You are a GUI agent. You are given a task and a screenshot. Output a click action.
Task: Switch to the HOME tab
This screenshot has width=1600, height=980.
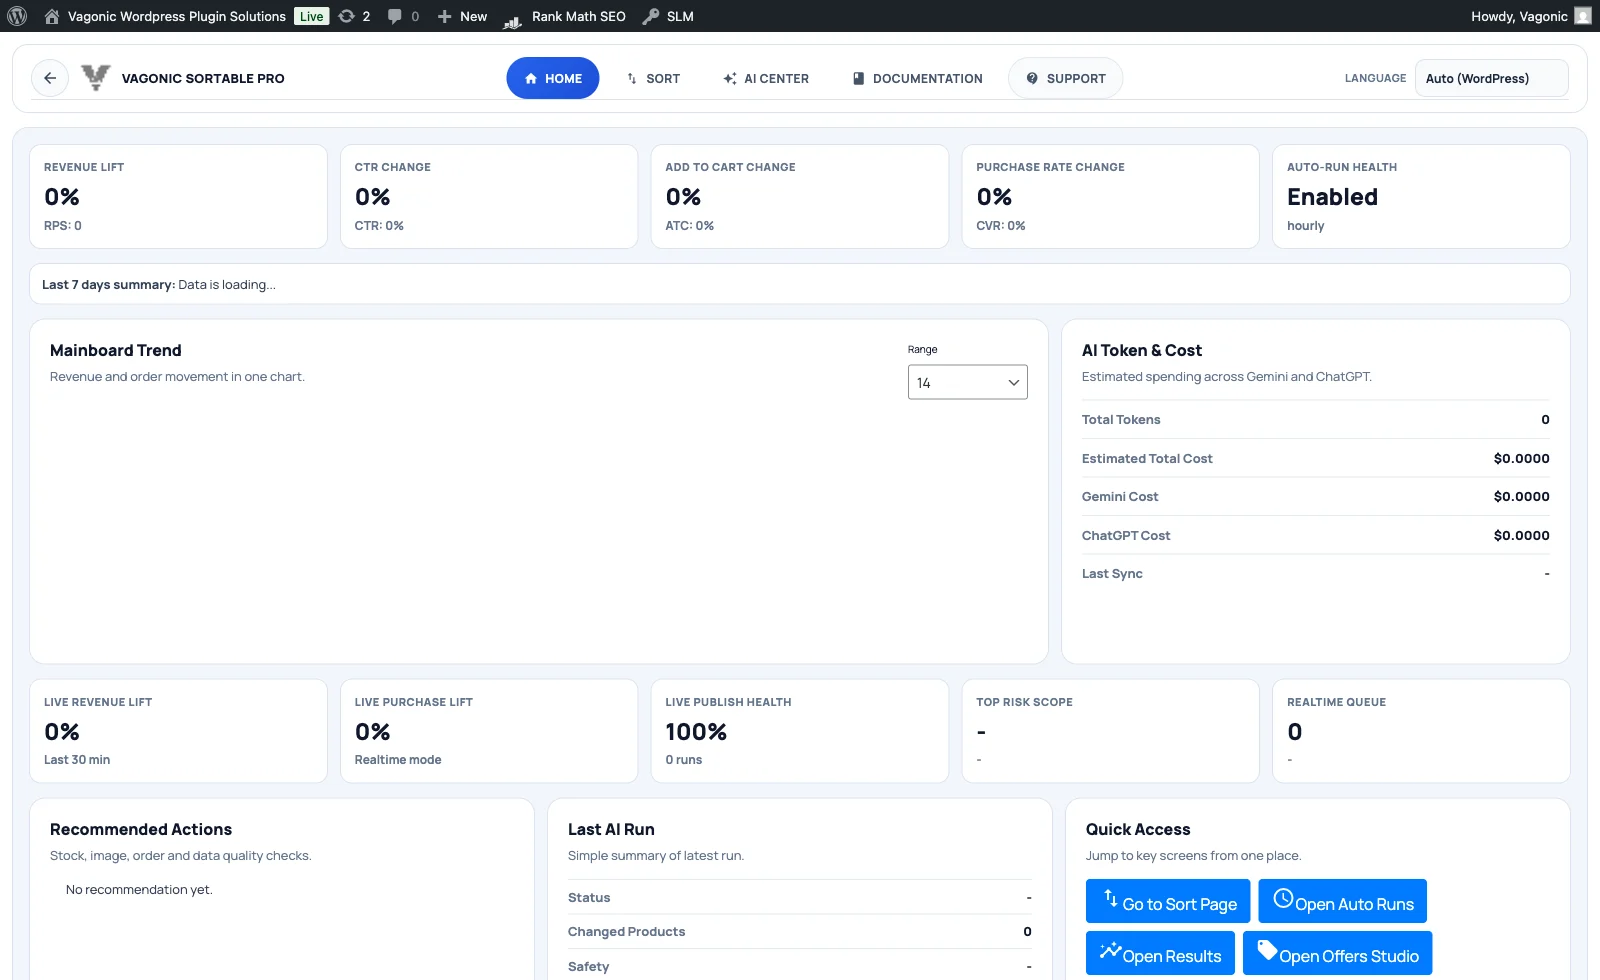click(553, 78)
